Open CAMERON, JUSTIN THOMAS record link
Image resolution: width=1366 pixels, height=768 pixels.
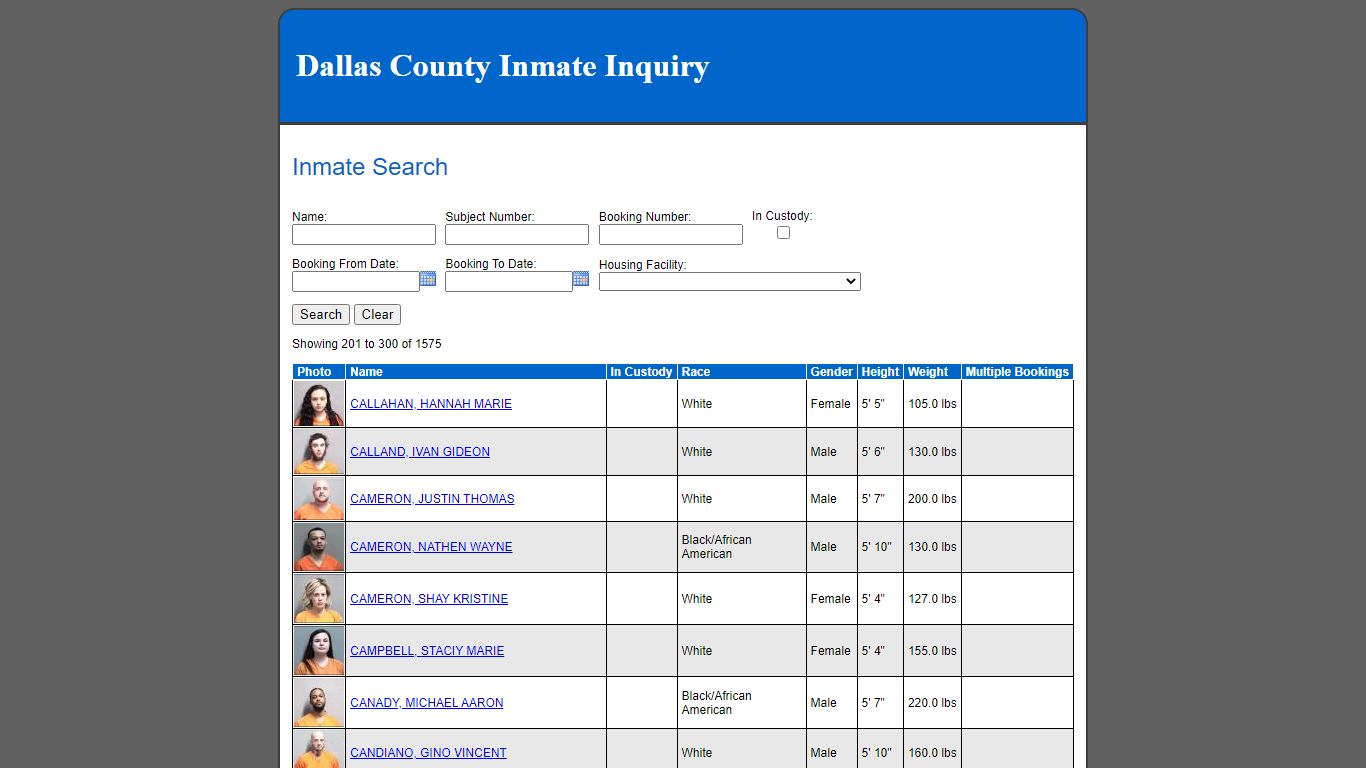click(x=432, y=499)
